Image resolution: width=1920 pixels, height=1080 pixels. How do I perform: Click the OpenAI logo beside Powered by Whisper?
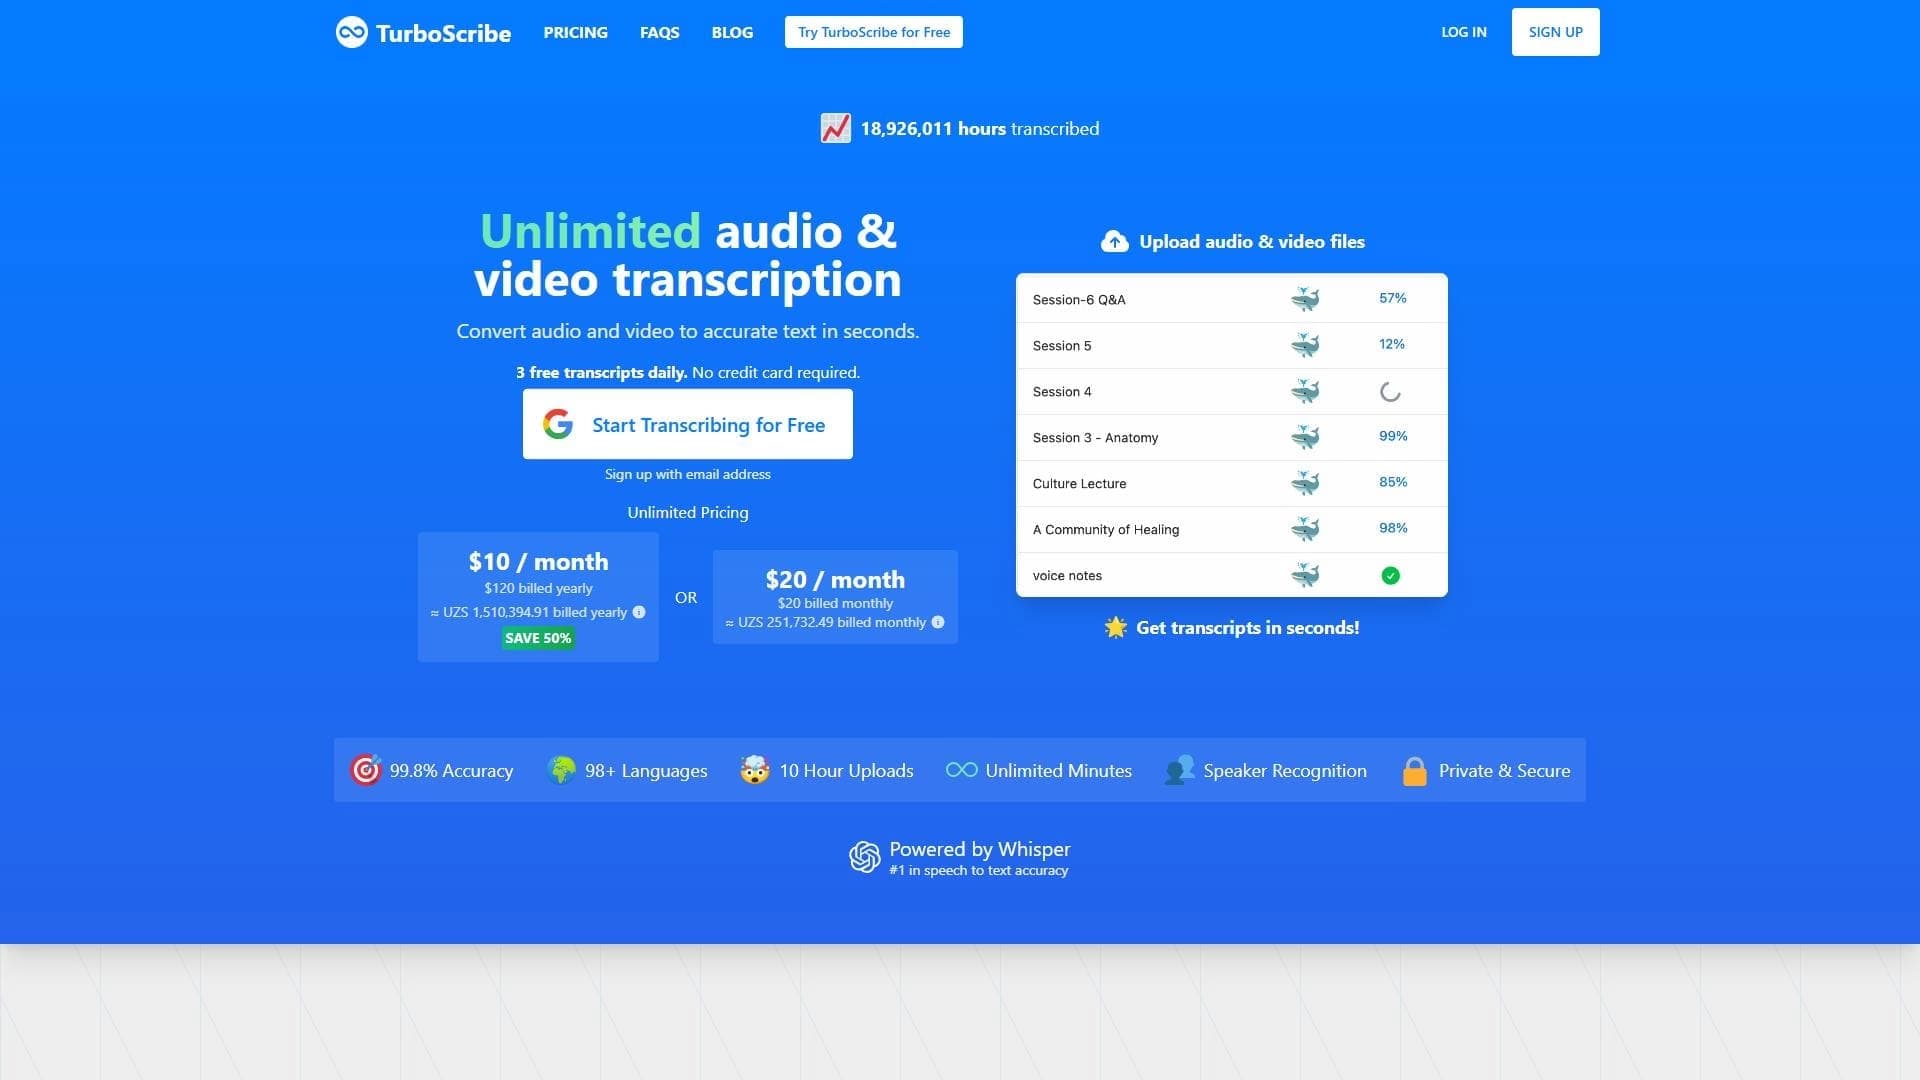pos(865,857)
